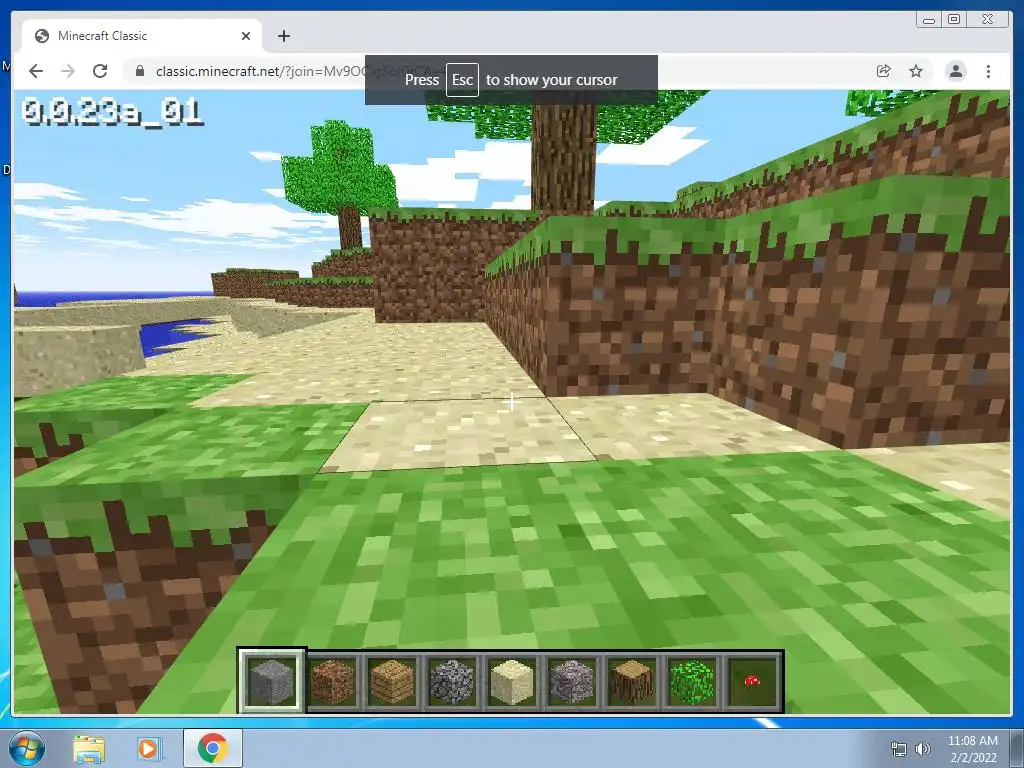
Task: Open the volume speaker tray icon
Action: point(922,749)
